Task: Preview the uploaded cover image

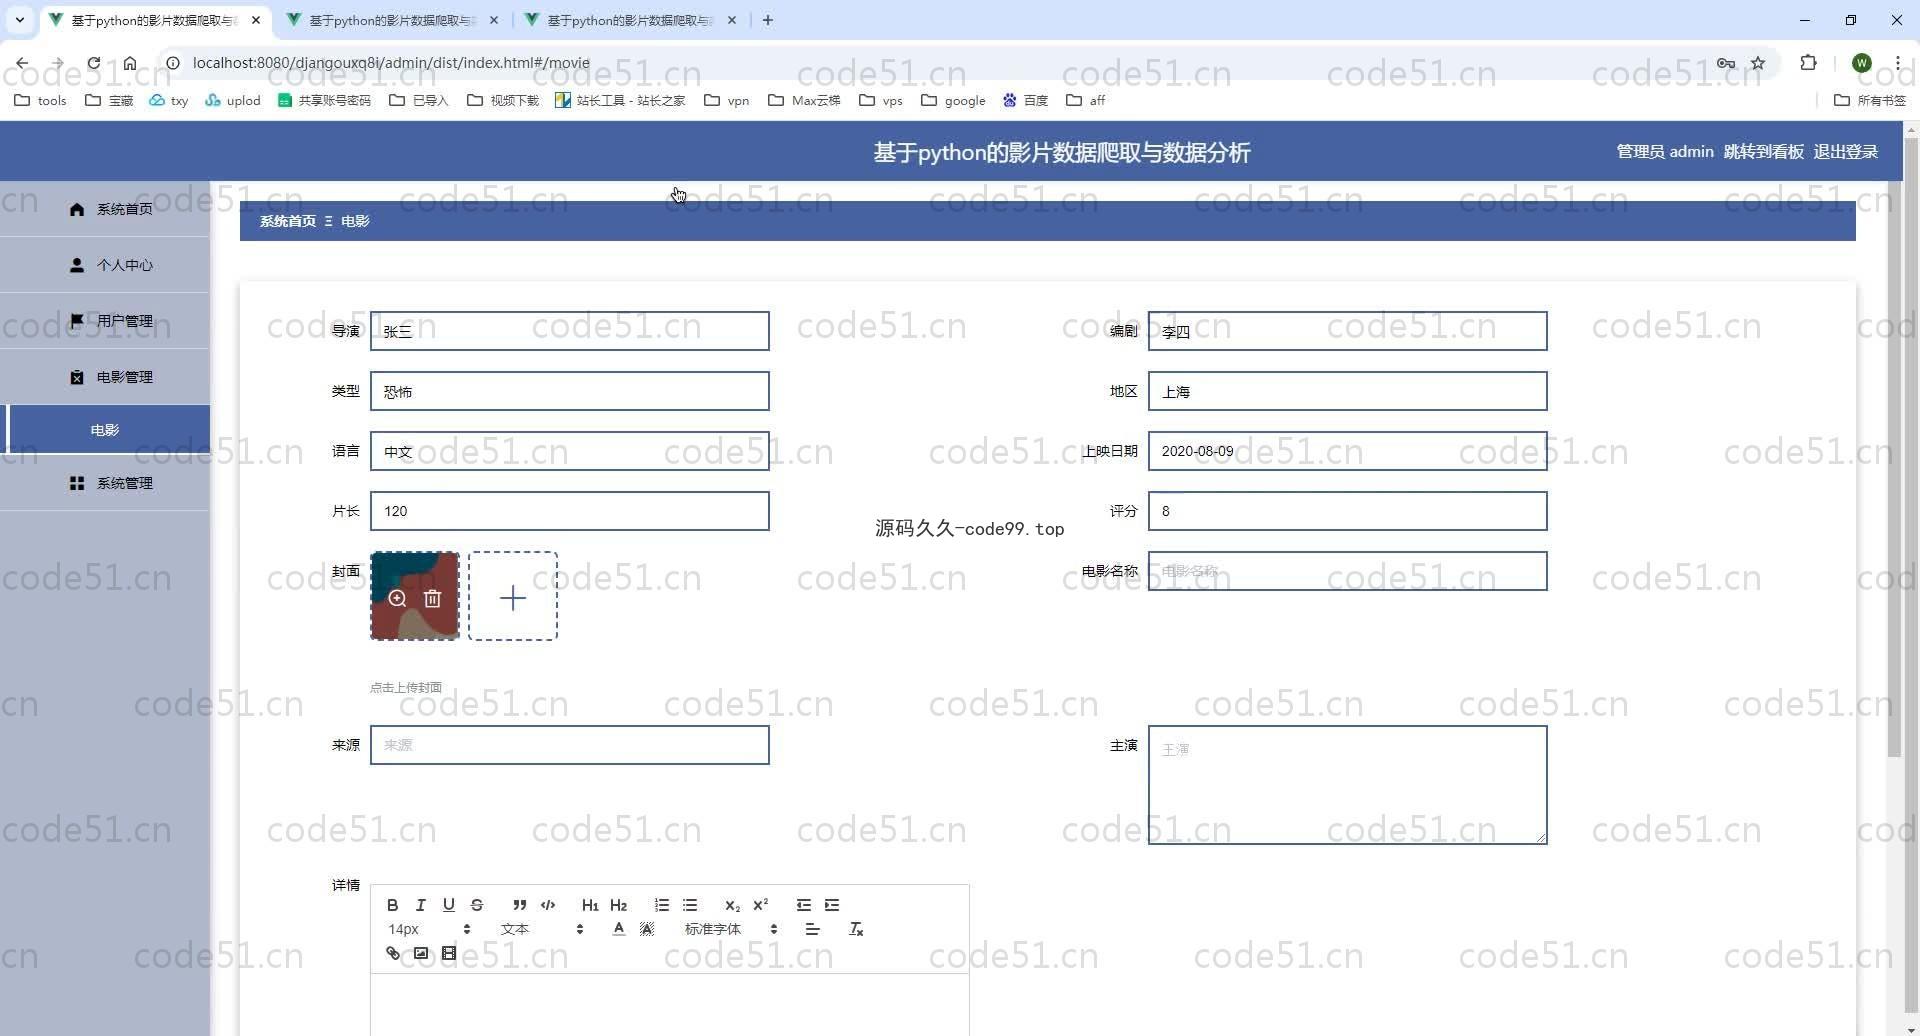Action: coord(397,598)
